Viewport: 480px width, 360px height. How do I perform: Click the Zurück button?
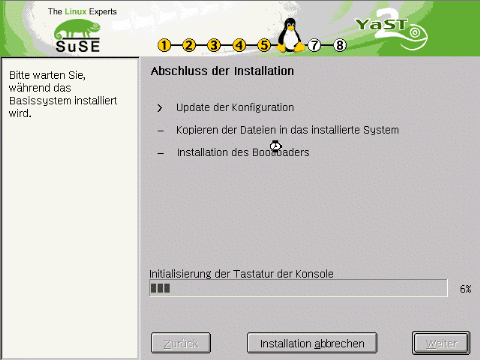tap(181, 343)
